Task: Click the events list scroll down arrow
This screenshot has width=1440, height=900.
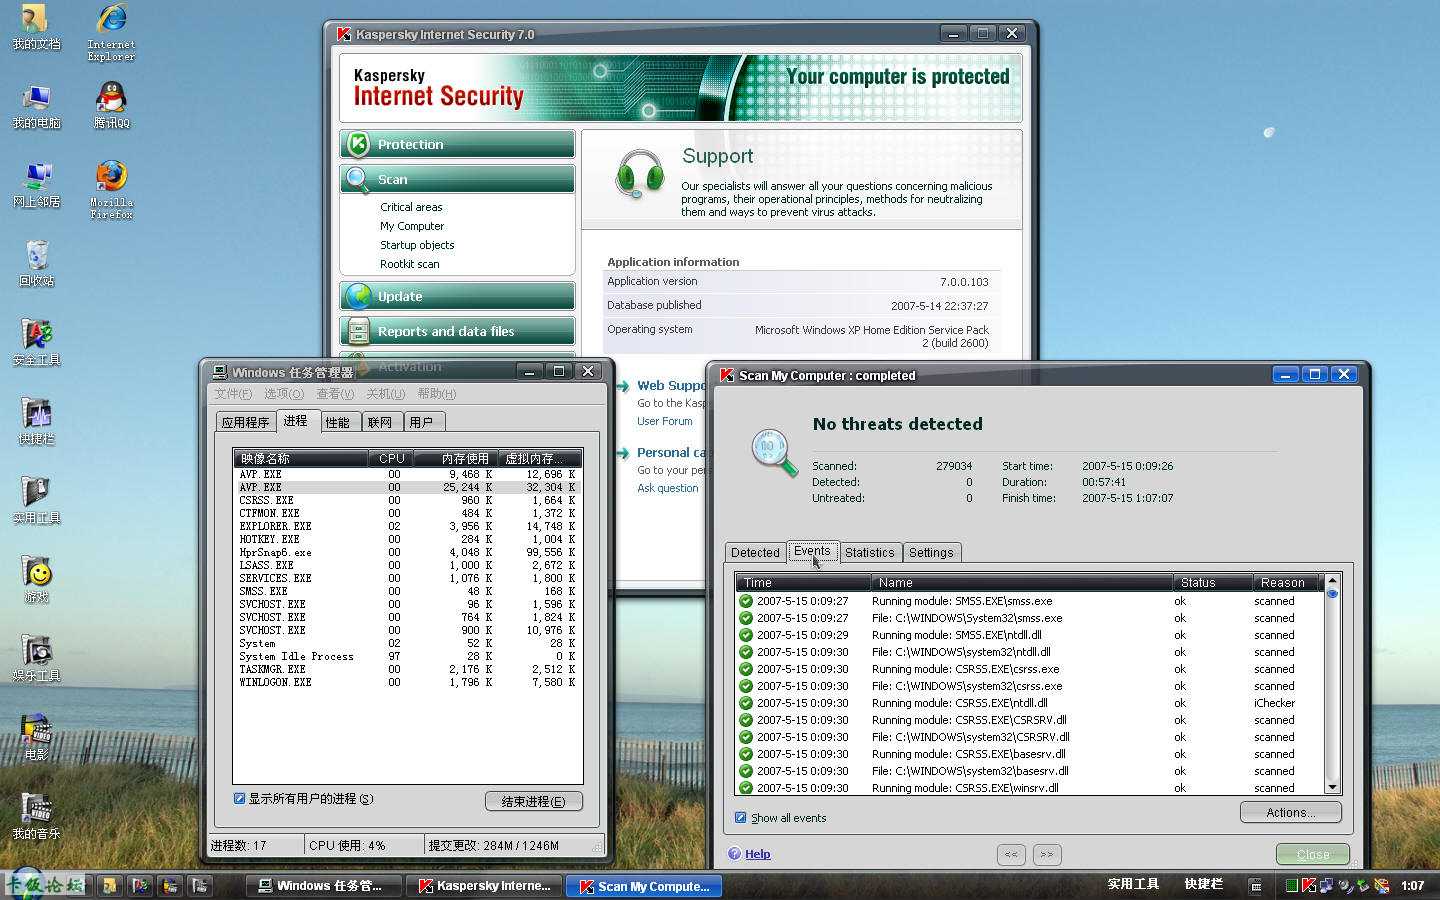Action: tap(1332, 787)
